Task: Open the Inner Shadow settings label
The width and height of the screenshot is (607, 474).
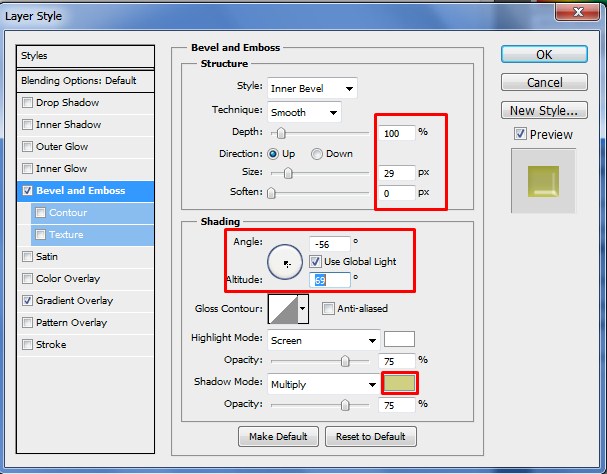Action: [x=69, y=125]
